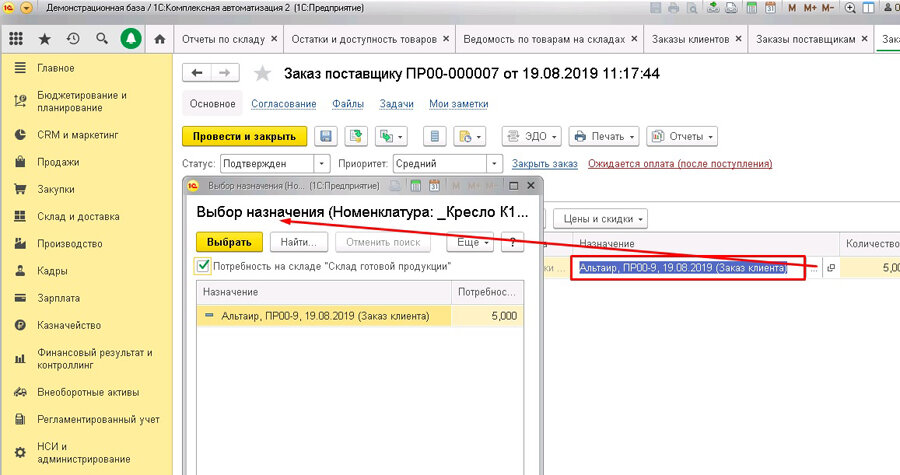
Task: Open Закупки section in sidebar
Action: (56, 189)
